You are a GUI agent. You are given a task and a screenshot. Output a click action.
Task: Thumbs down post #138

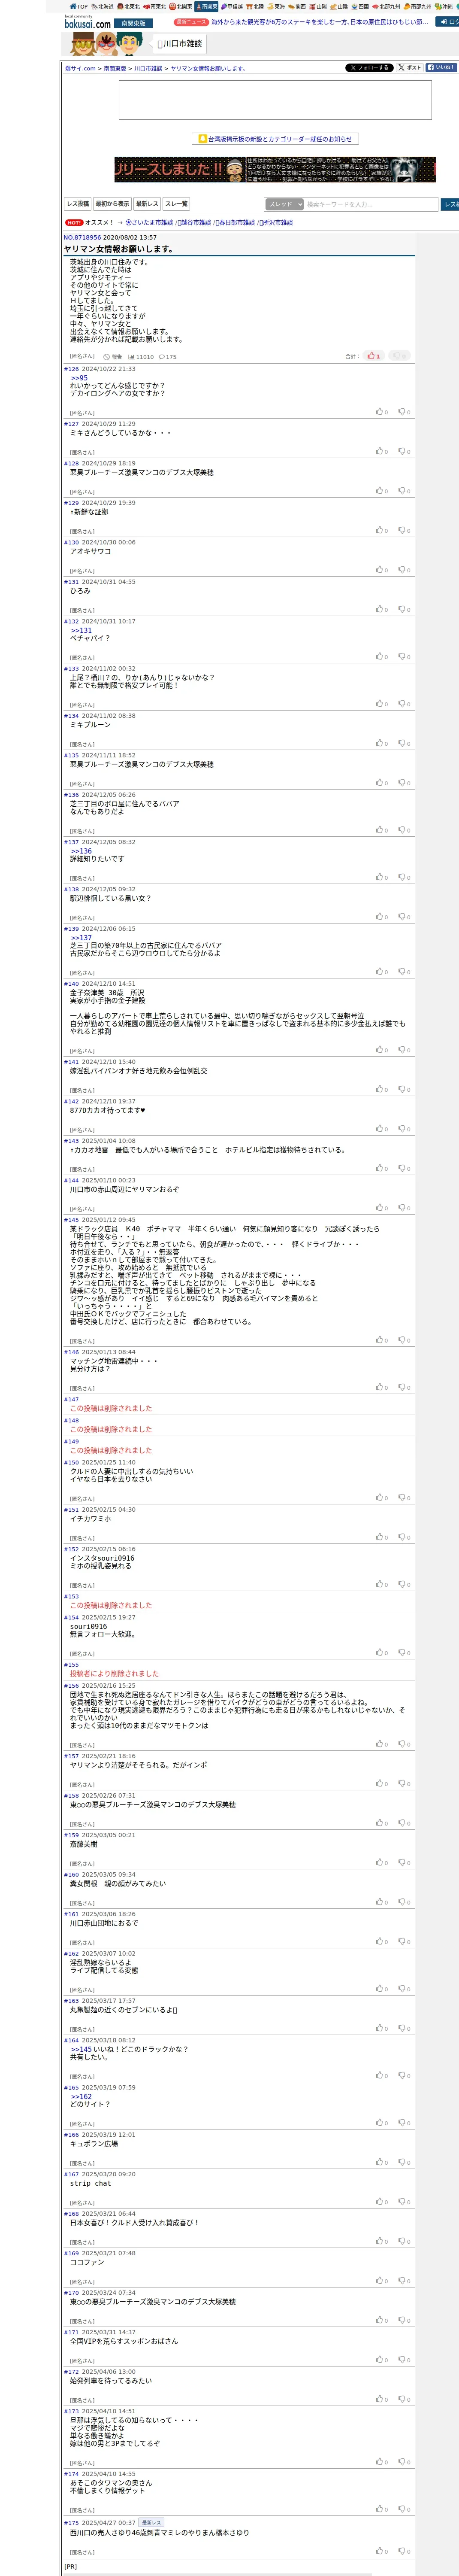tap(404, 917)
